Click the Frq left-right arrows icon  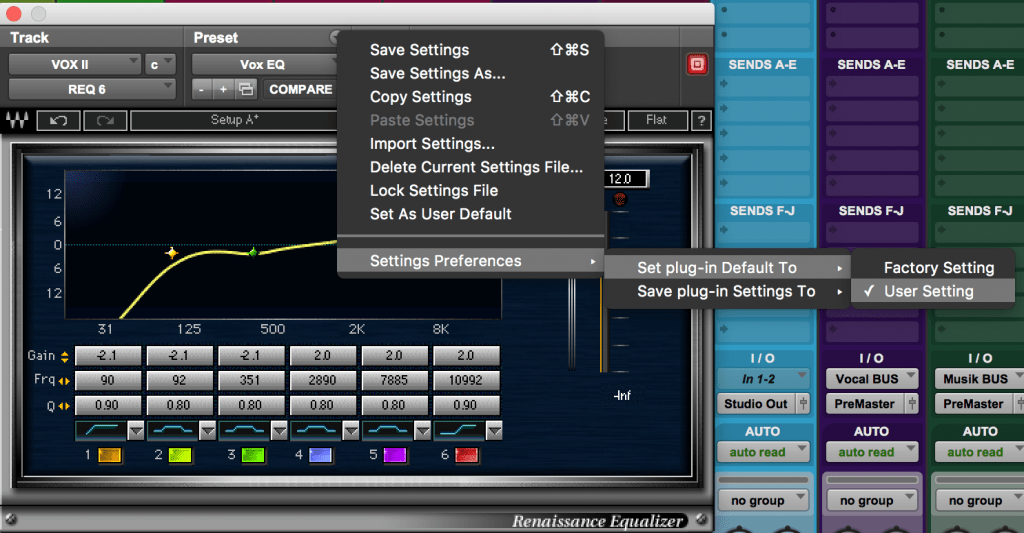click(x=64, y=381)
